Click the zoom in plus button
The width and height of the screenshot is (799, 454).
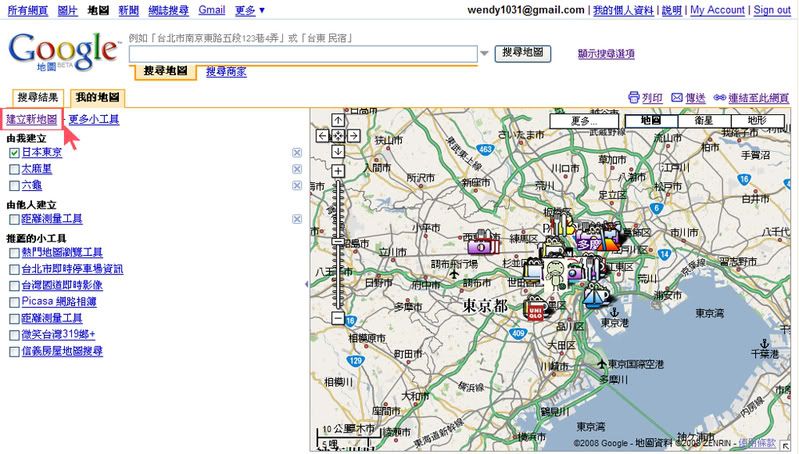pos(338,171)
